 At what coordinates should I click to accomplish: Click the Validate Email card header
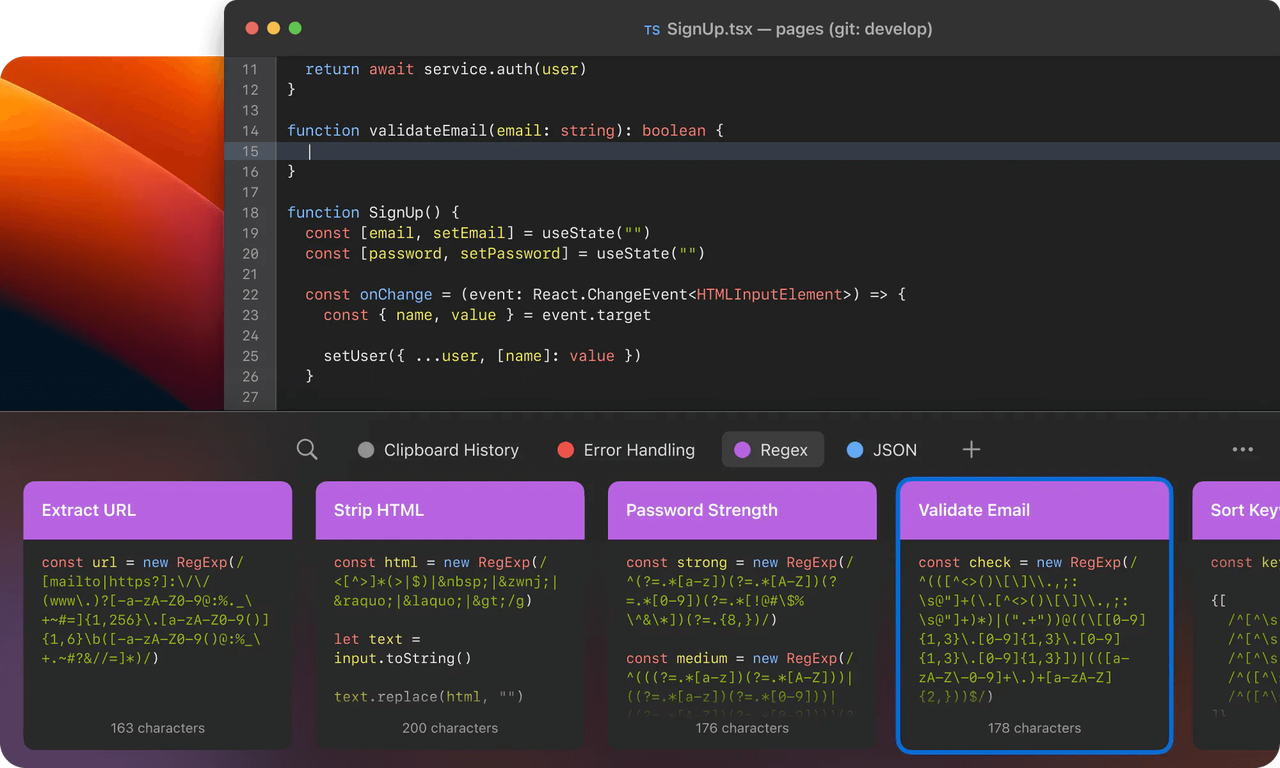1034,510
